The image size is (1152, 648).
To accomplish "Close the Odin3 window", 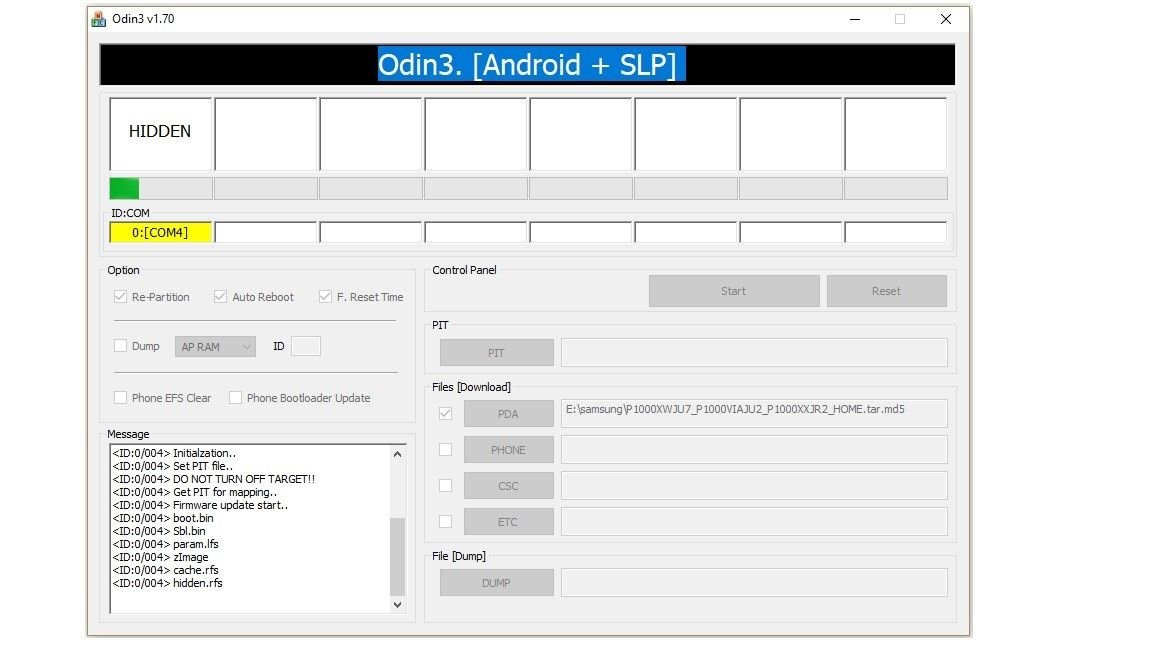I will click(x=946, y=19).
